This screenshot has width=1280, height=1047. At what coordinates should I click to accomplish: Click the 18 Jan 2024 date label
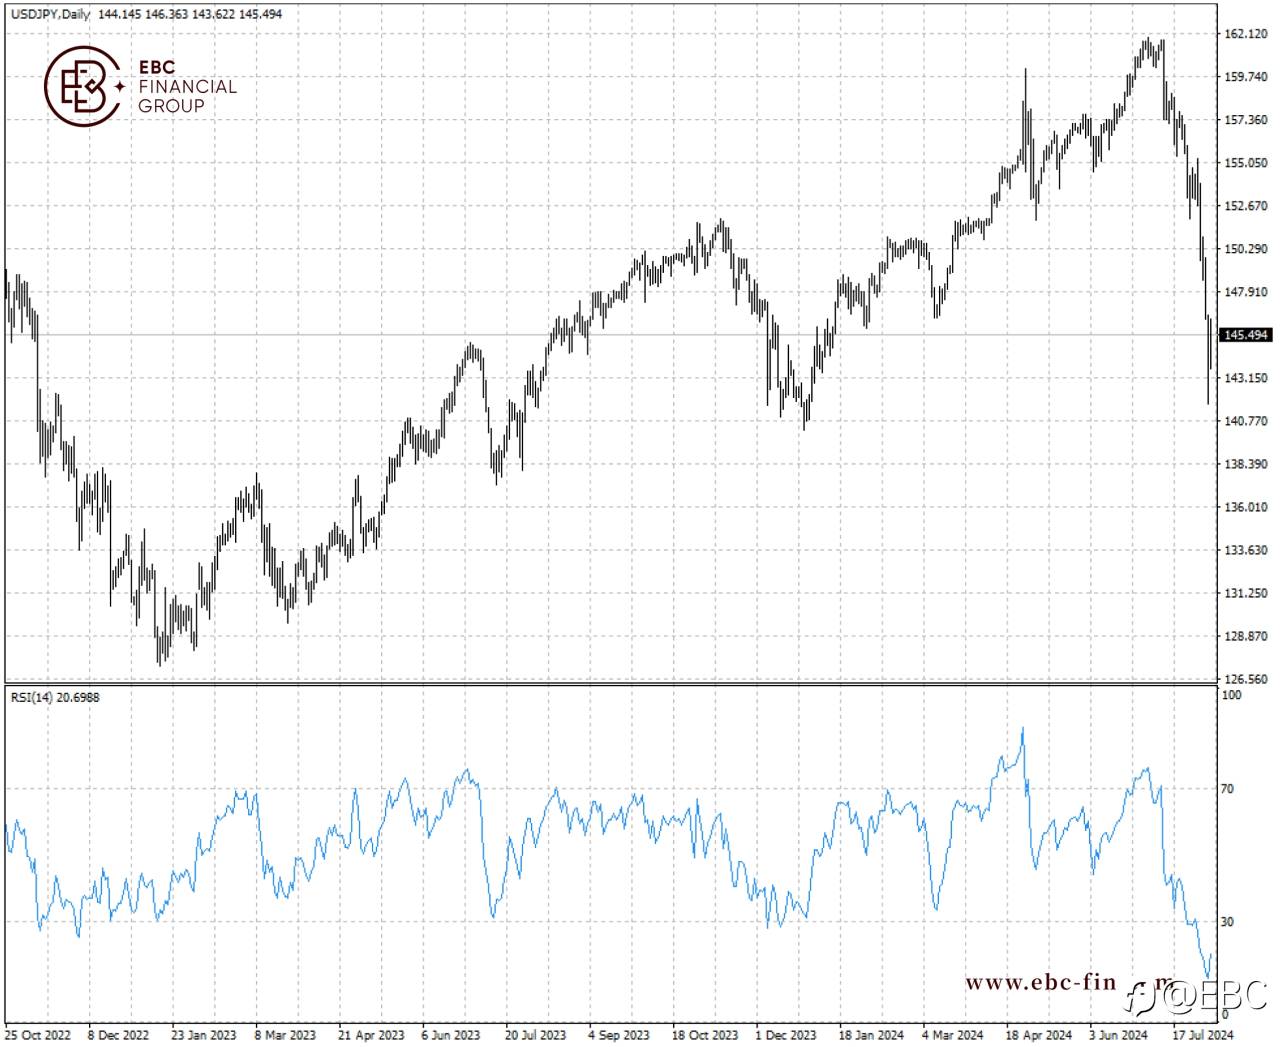point(871,1035)
